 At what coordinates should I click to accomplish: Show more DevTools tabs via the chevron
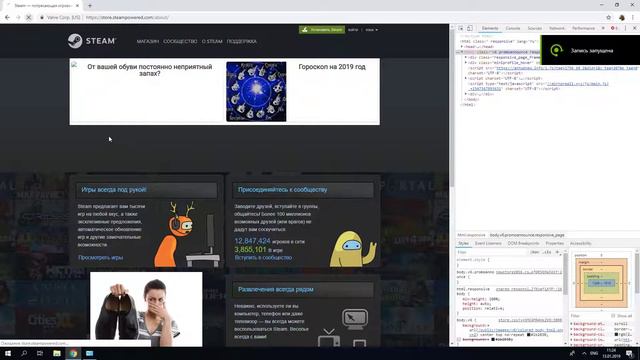coord(603,28)
